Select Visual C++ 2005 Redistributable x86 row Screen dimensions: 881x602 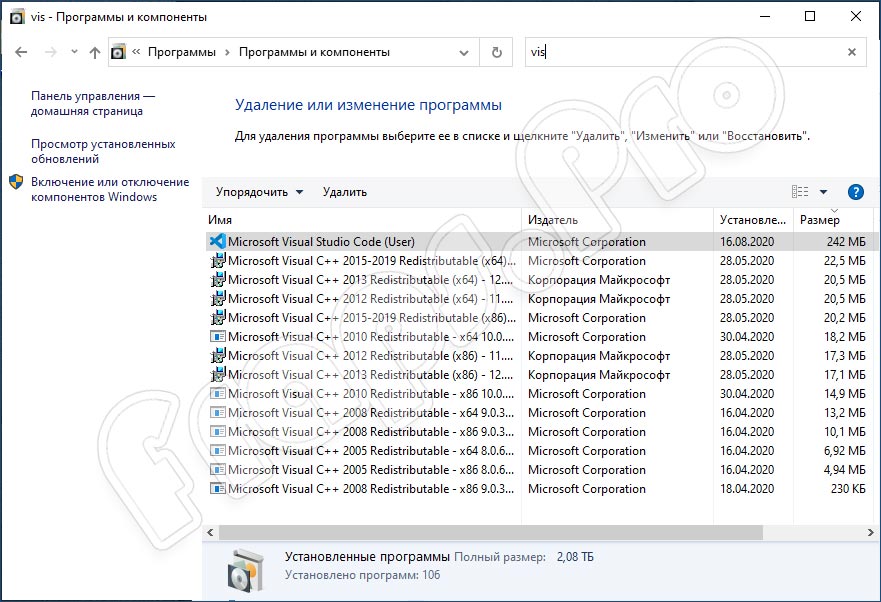(x=540, y=470)
